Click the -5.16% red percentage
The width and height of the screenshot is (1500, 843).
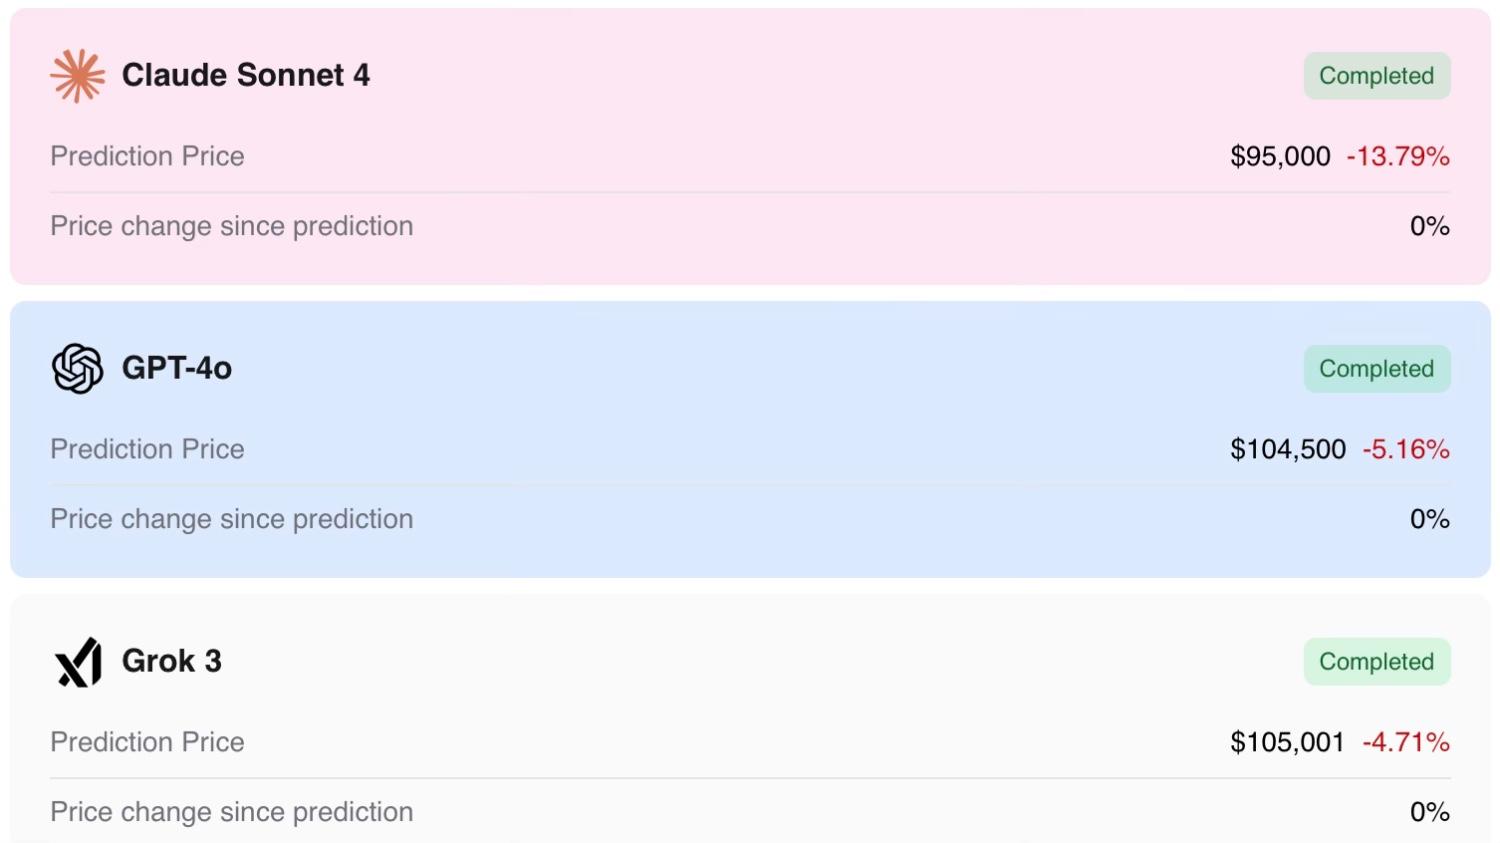(x=1406, y=449)
